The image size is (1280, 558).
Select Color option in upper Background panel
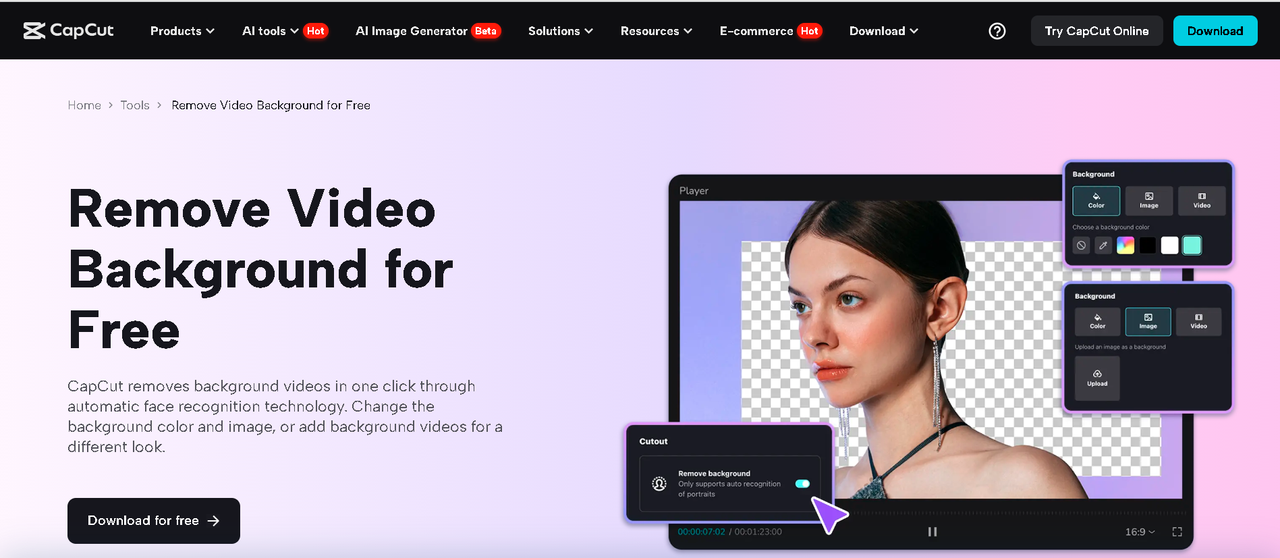coord(1096,200)
